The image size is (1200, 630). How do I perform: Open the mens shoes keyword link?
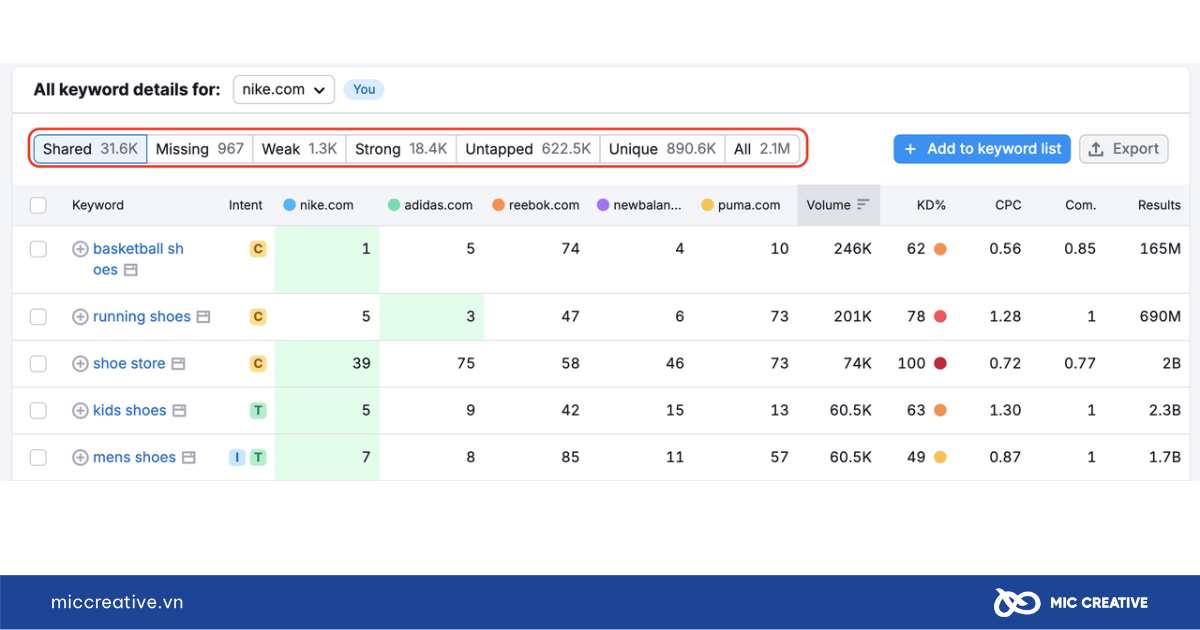pyautogui.click(x=134, y=458)
